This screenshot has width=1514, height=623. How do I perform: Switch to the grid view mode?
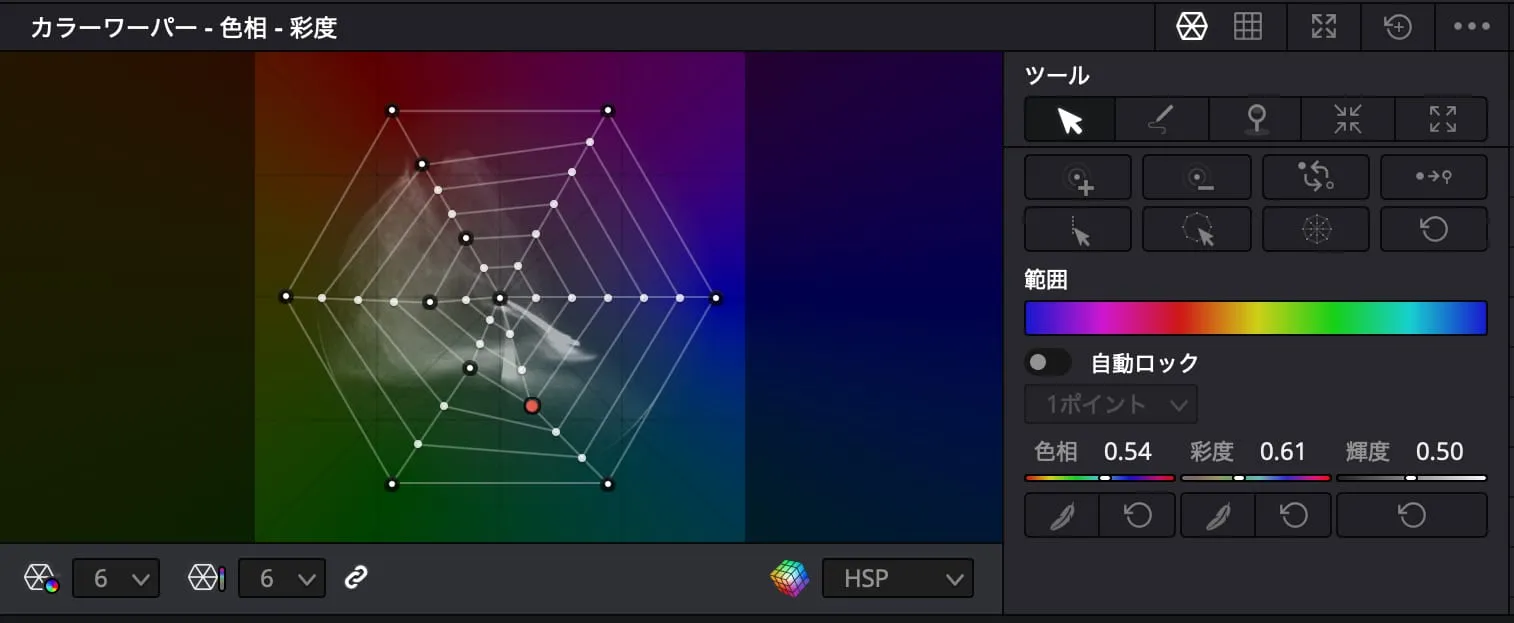click(1247, 27)
